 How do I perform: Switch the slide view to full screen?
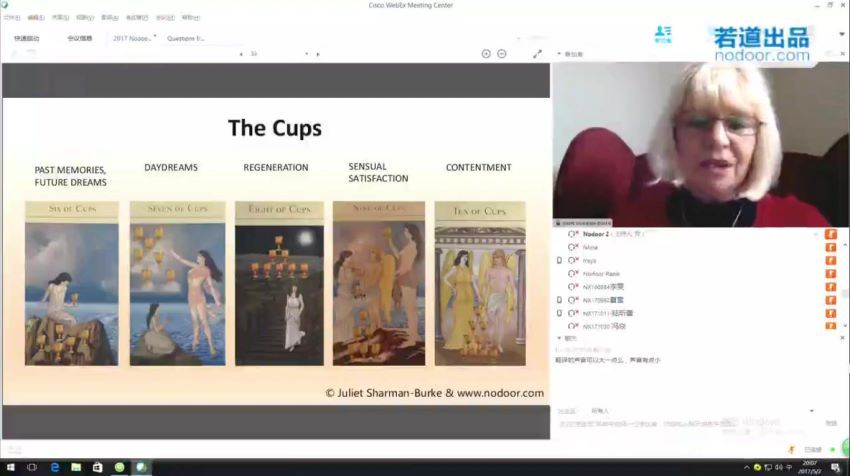(537, 54)
